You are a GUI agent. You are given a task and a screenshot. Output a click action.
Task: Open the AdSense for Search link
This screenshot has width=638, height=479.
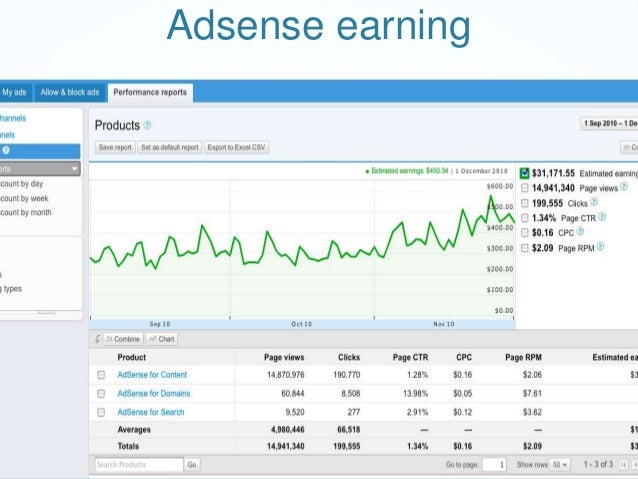point(151,412)
